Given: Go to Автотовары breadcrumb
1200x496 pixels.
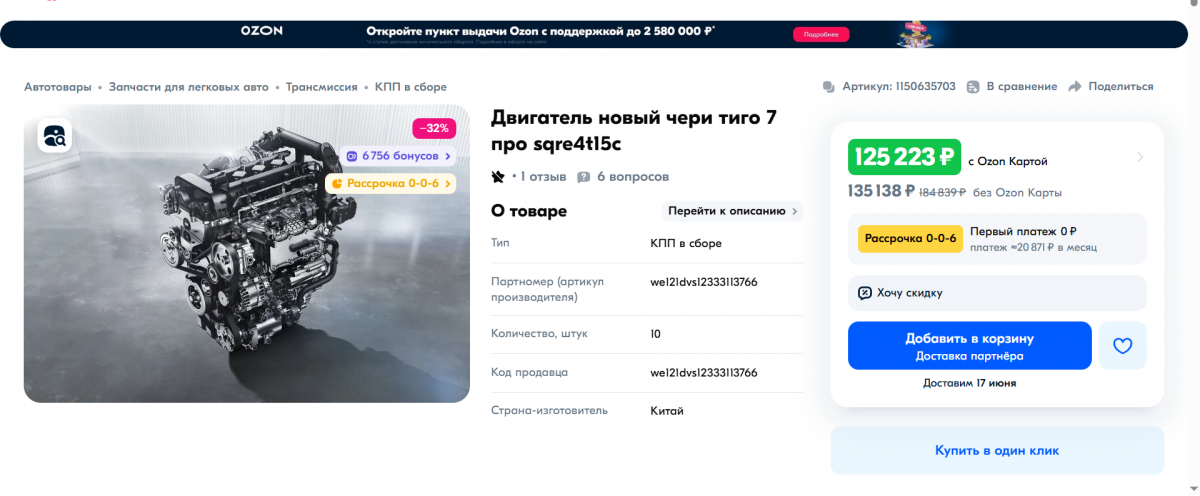Looking at the screenshot, I should 58,87.
